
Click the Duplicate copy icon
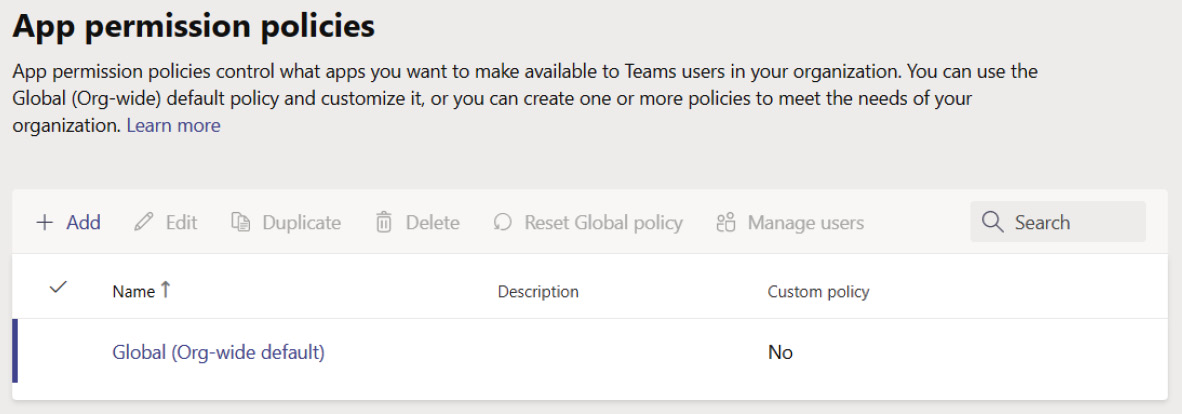[240, 223]
